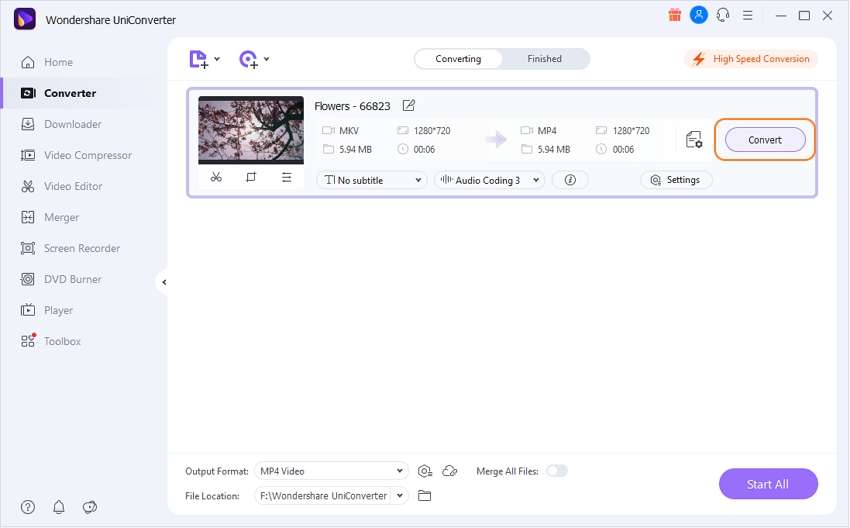850x528 pixels.
Task: Rename Flowers - 66823 with edit icon
Action: point(409,106)
